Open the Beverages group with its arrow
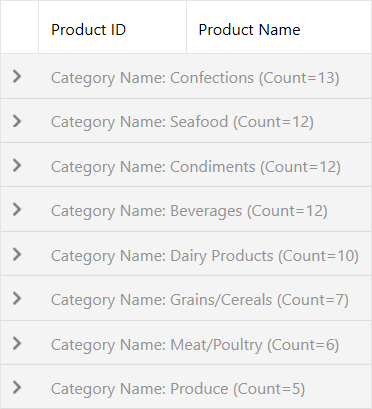372x409 pixels. [17, 209]
